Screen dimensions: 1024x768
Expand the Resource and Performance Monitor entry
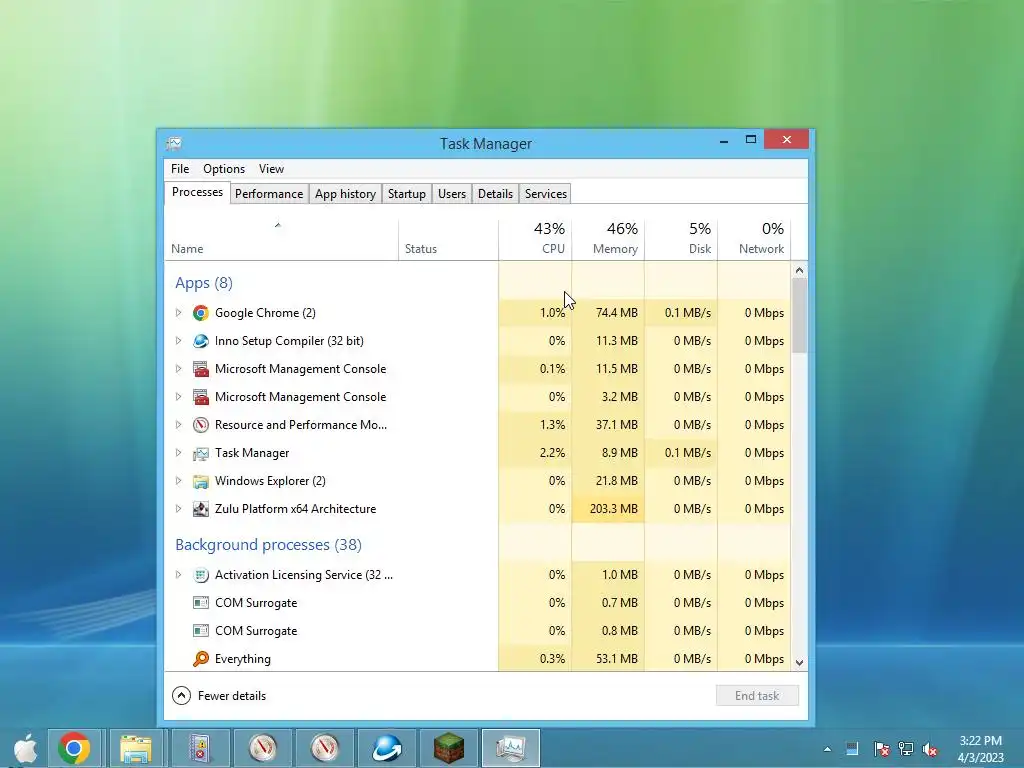tap(178, 425)
